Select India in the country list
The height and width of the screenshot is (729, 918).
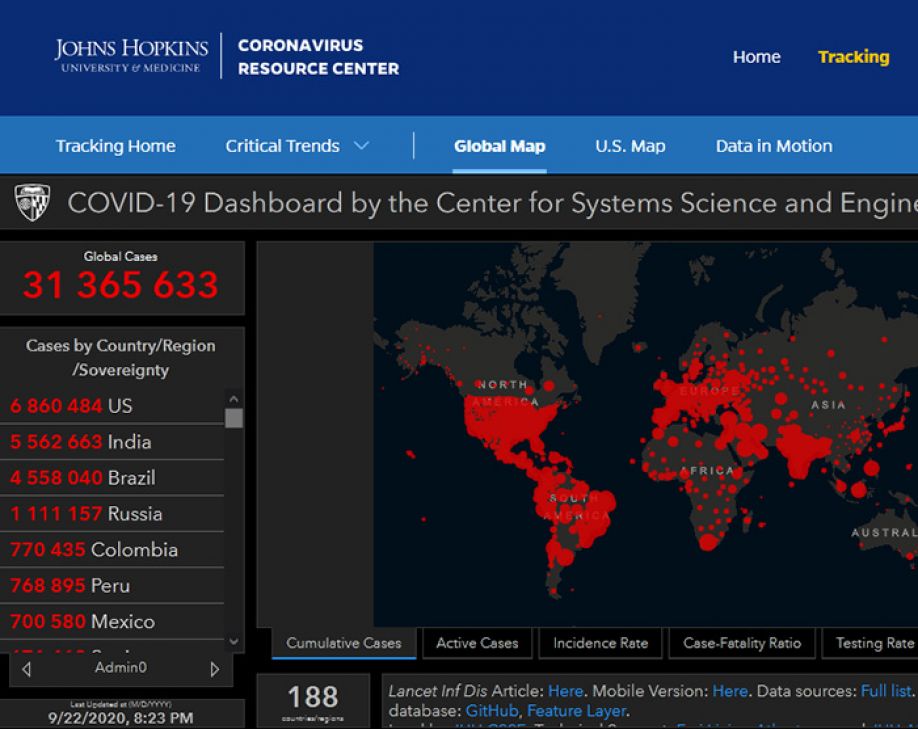point(112,441)
